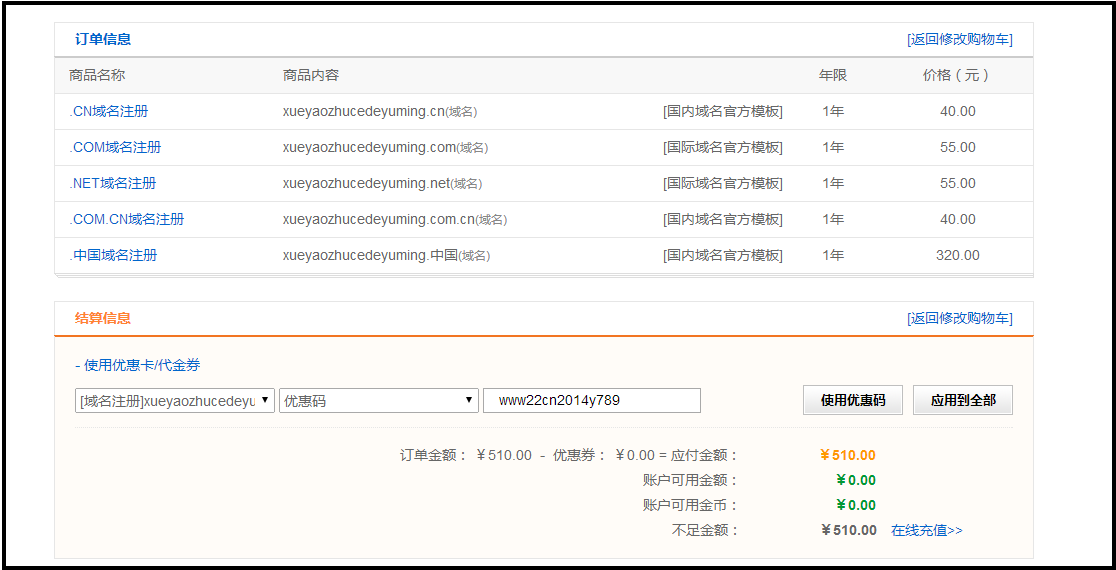Viewport: 1116px width, 570px height.
Task: Open the .COM域名注册 product link
Action: 115,147
